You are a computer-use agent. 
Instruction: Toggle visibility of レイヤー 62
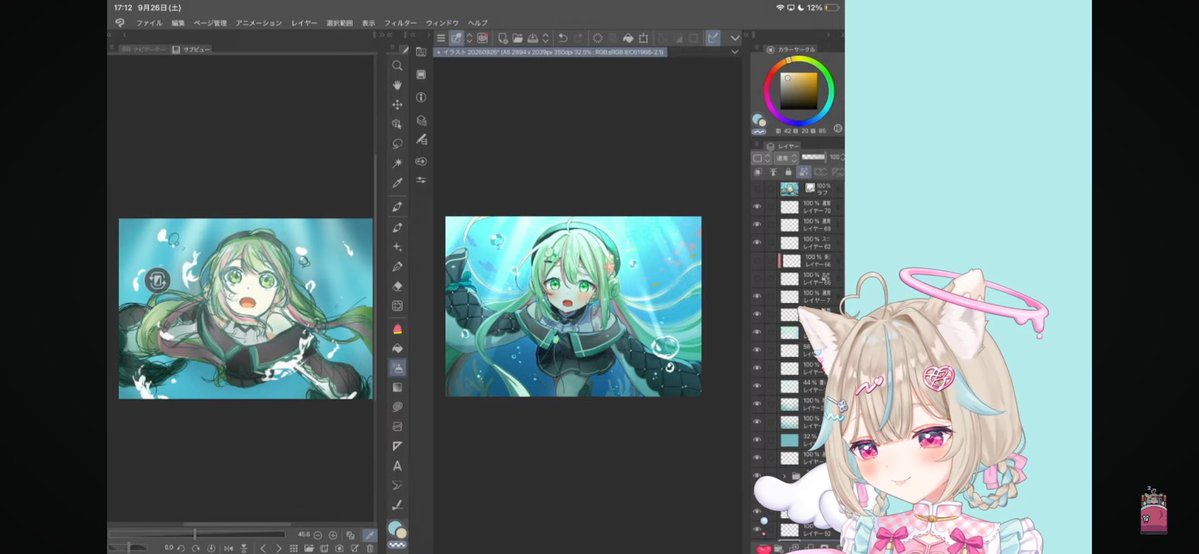pyautogui.click(x=757, y=243)
